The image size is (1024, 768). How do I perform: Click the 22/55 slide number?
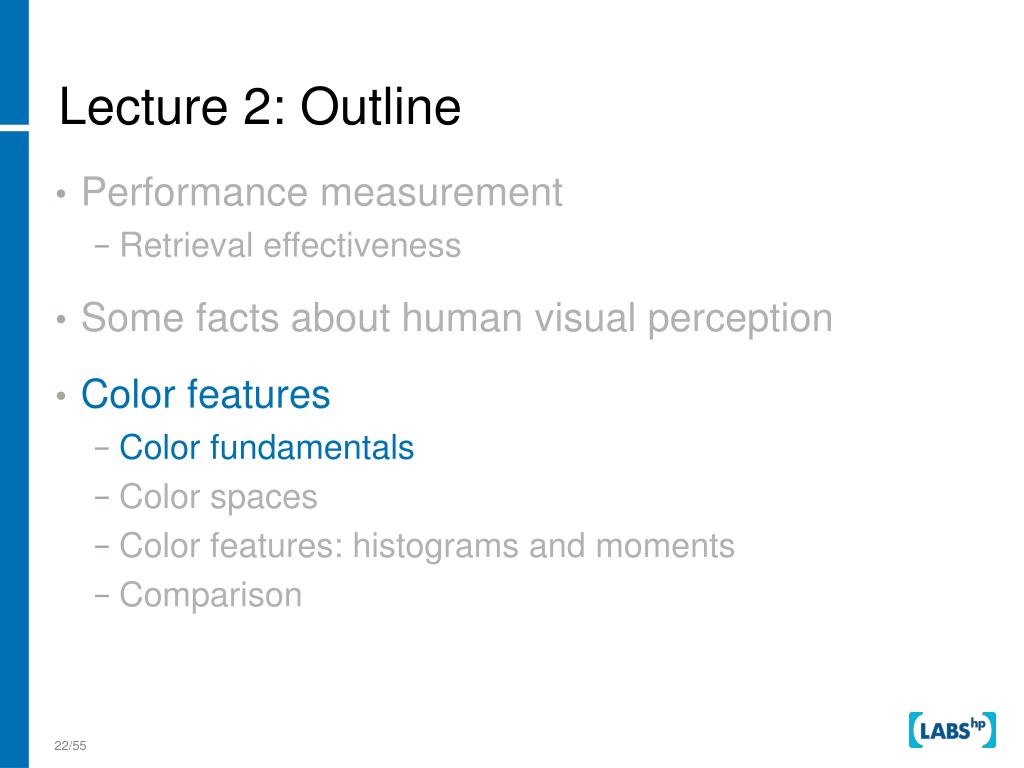70,746
